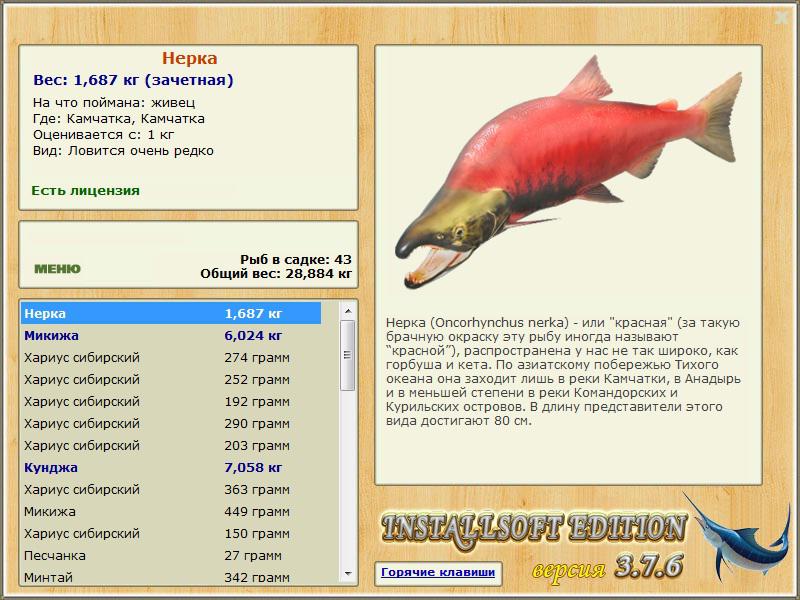Image resolution: width=800 pixels, height=600 pixels.
Task: Select the Кунджа 7,058 кг row
Action: [x=171, y=467]
